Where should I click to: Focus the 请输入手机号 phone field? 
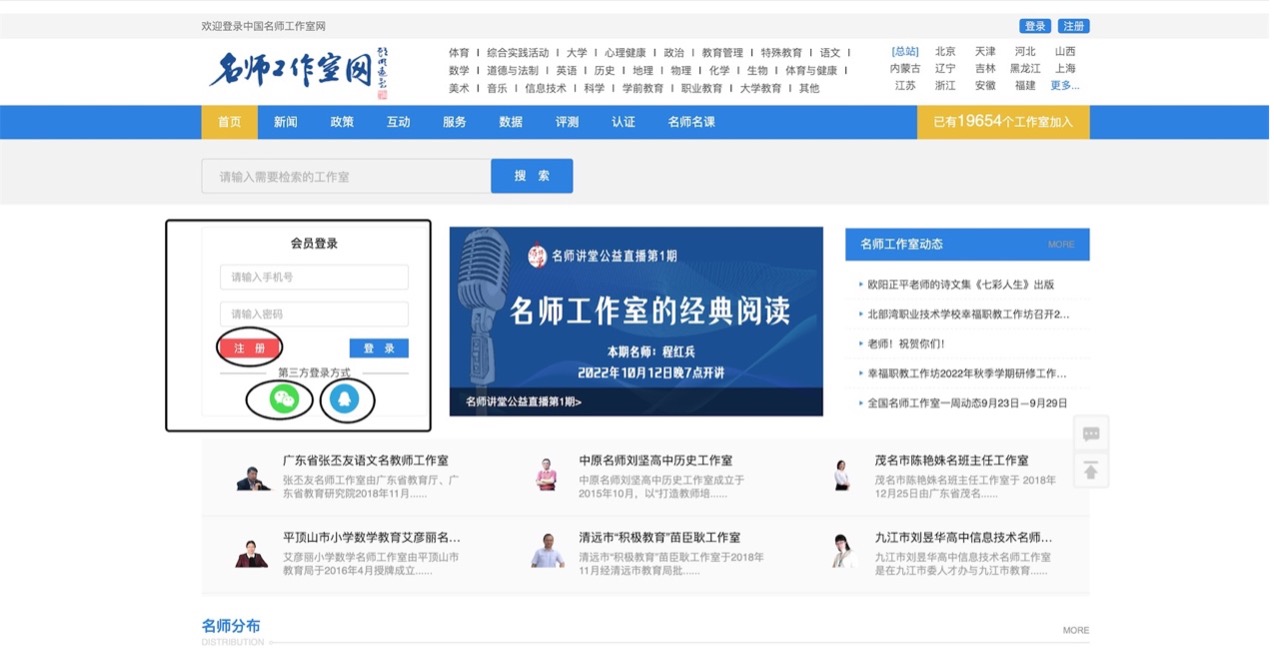(x=314, y=277)
